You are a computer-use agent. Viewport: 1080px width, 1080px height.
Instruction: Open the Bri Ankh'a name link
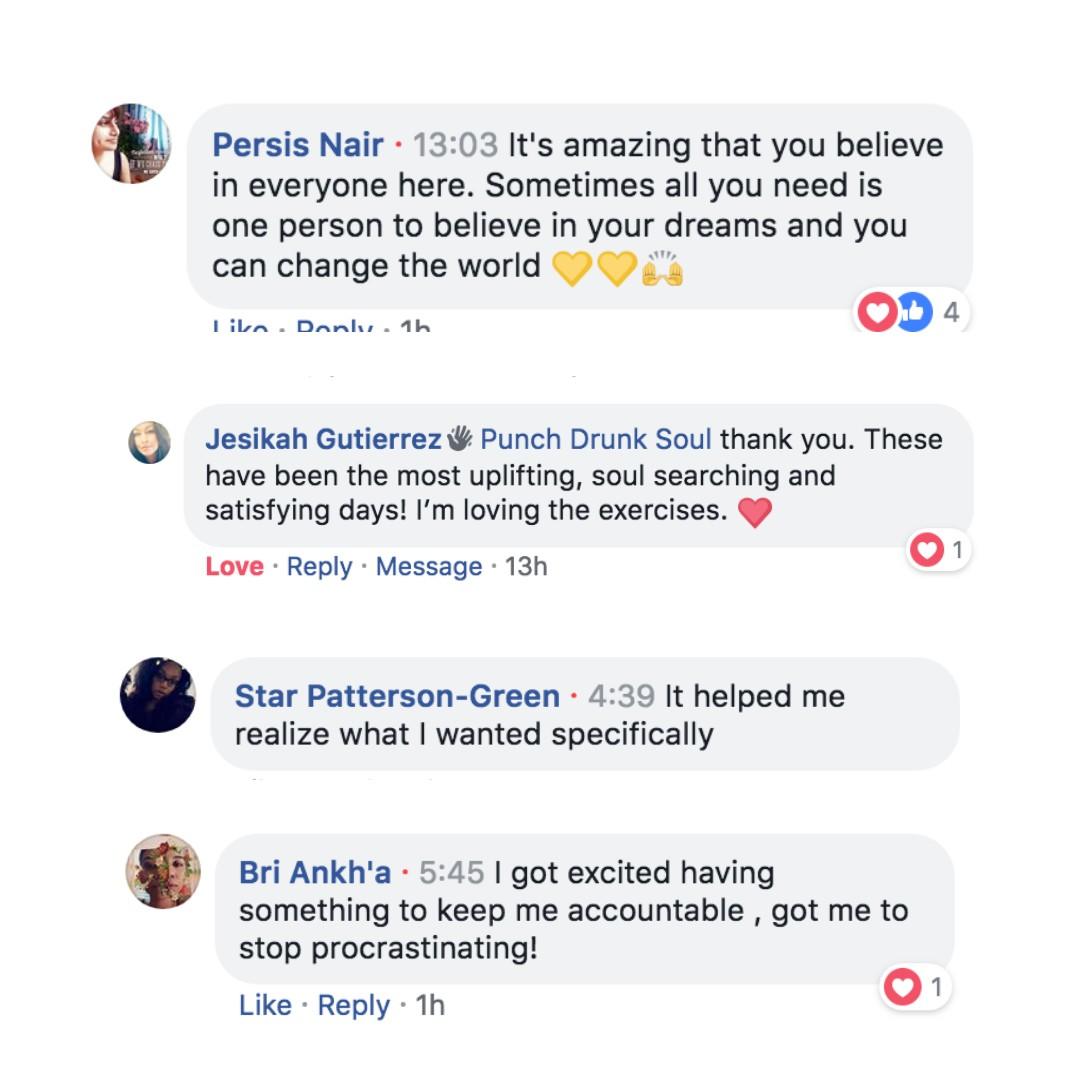[x=315, y=873]
